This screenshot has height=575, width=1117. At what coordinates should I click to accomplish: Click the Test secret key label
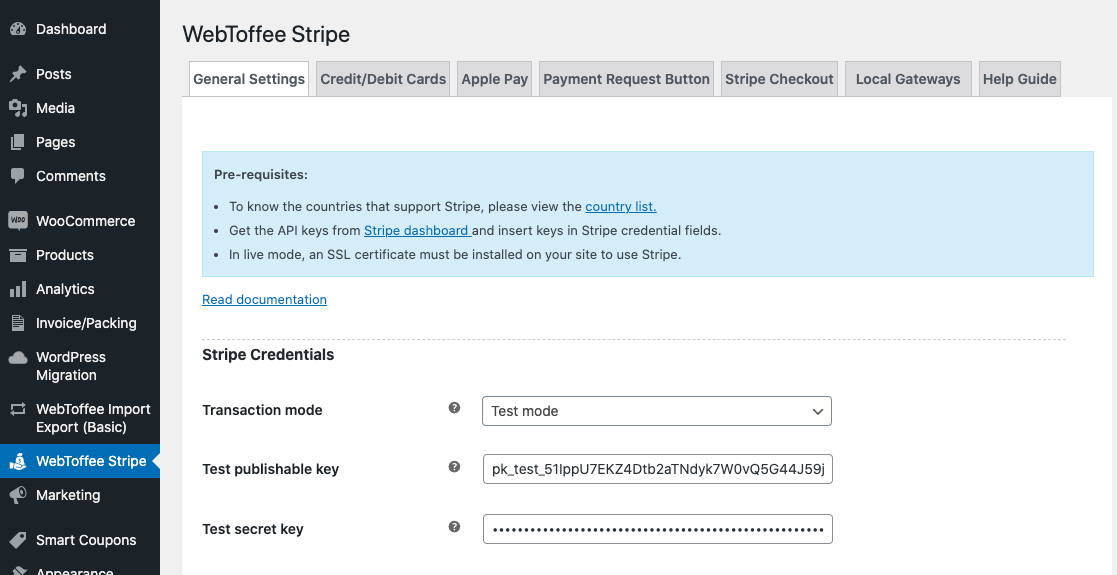point(253,529)
